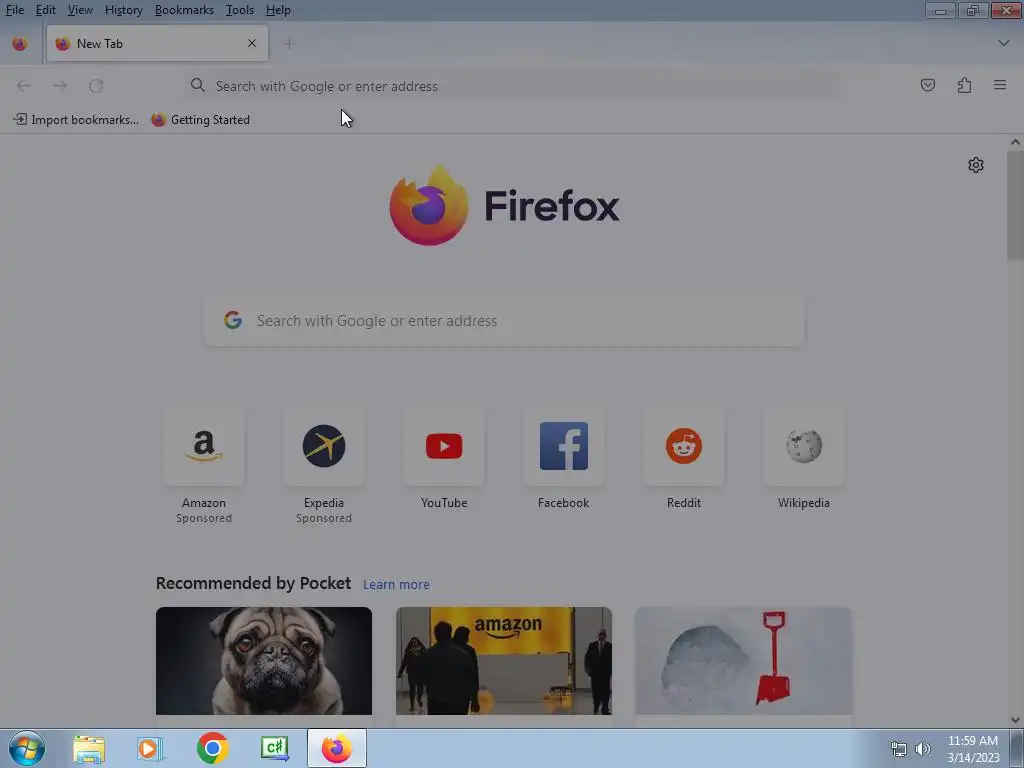Open the Windows Start menu
Screen dimensions: 1024x768
(27, 748)
